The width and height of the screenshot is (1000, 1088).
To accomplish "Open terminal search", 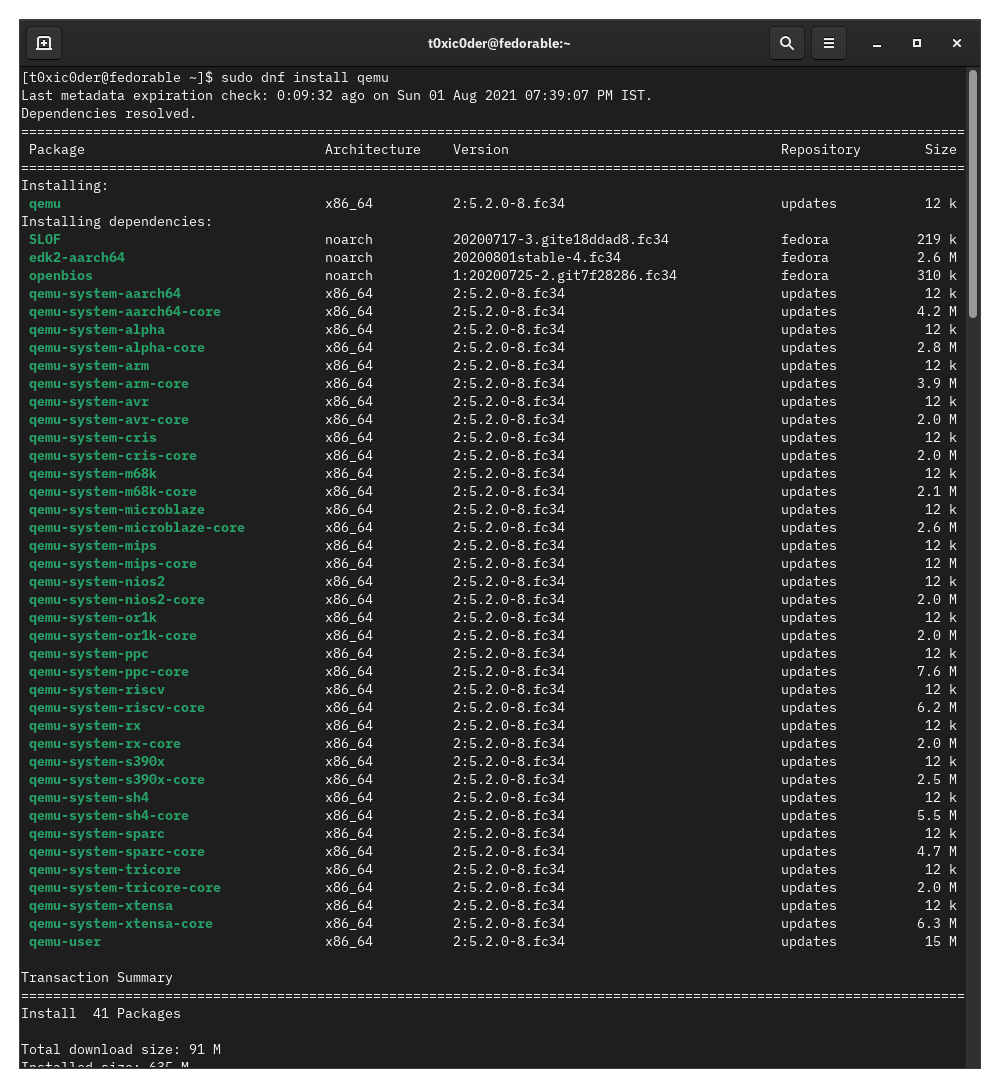I will [786, 43].
